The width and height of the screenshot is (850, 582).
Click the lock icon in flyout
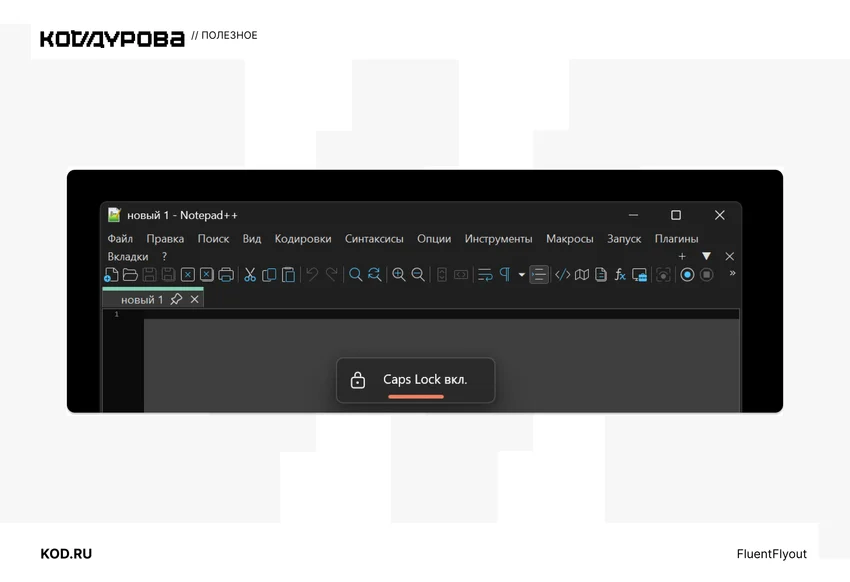coord(358,380)
